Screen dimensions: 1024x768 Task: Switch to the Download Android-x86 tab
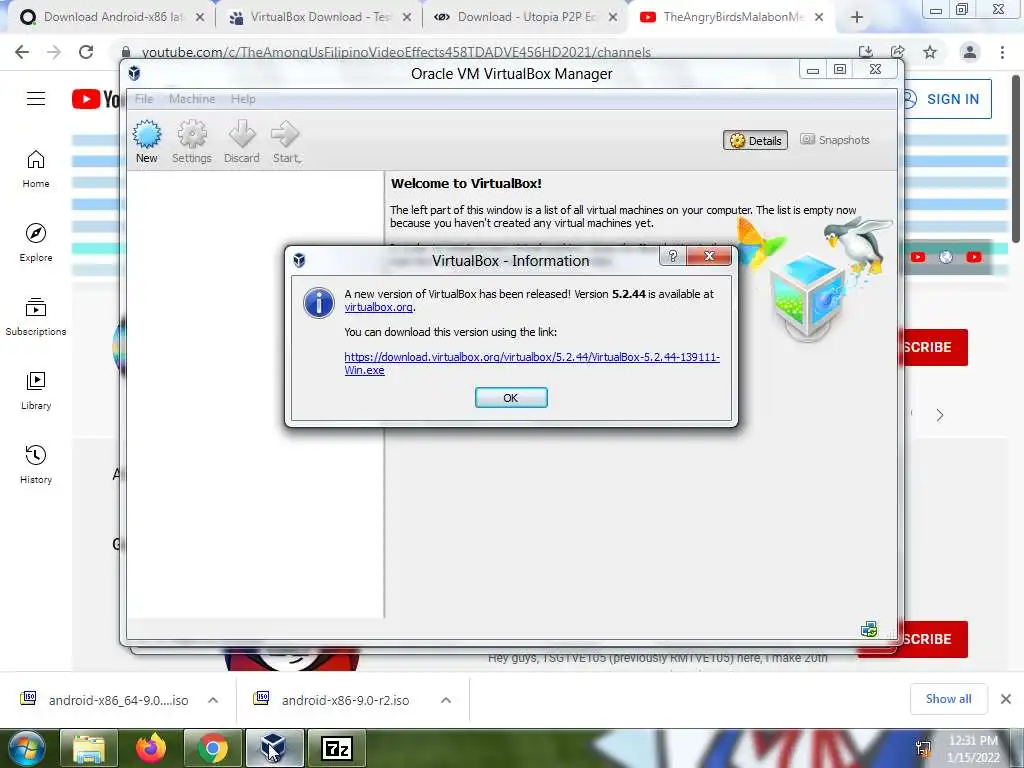coord(111,17)
